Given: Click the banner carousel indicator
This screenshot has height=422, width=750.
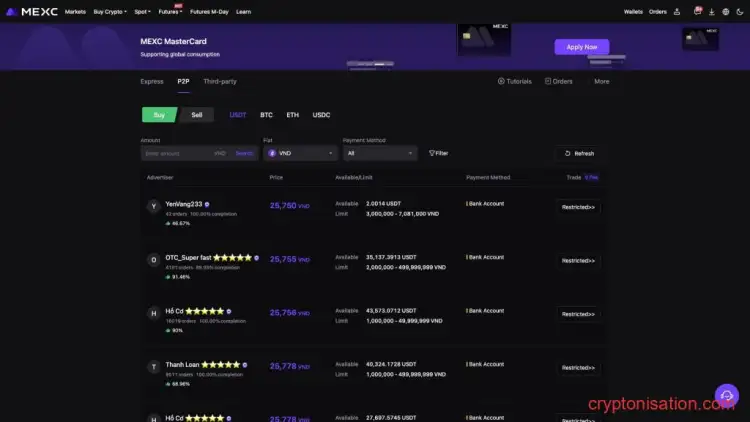Looking at the screenshot, I should click(x=370, y=64).
